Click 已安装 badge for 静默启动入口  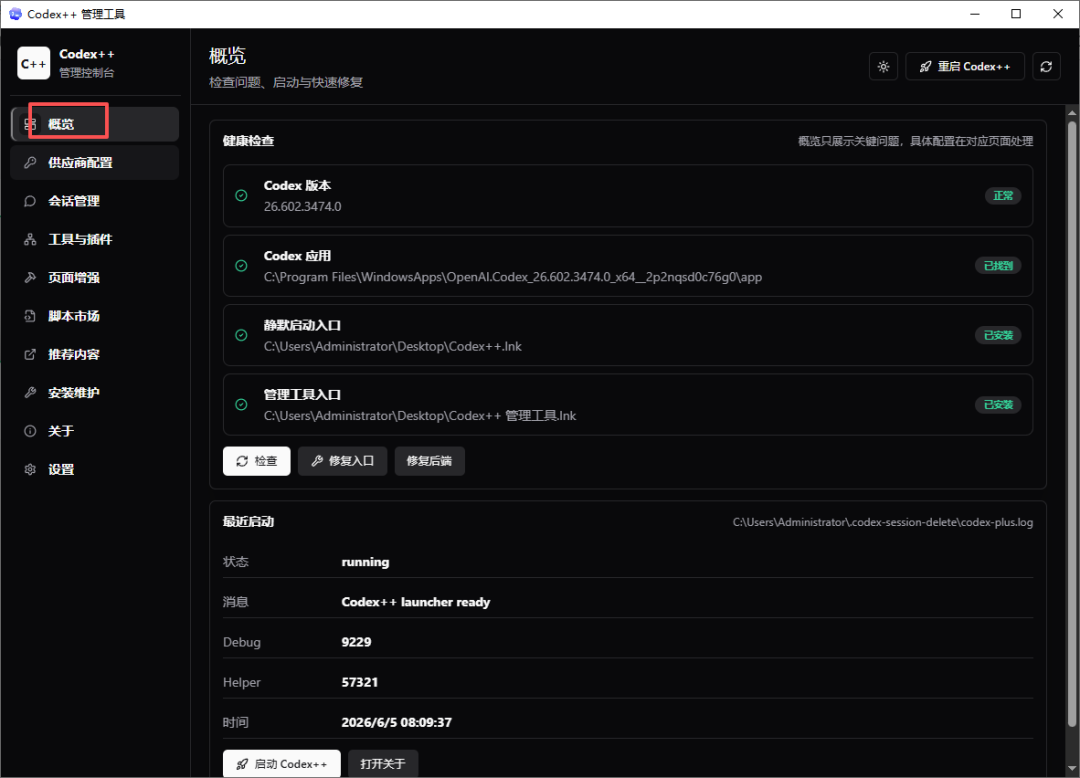pyautogui.click(x=998, y=335)
